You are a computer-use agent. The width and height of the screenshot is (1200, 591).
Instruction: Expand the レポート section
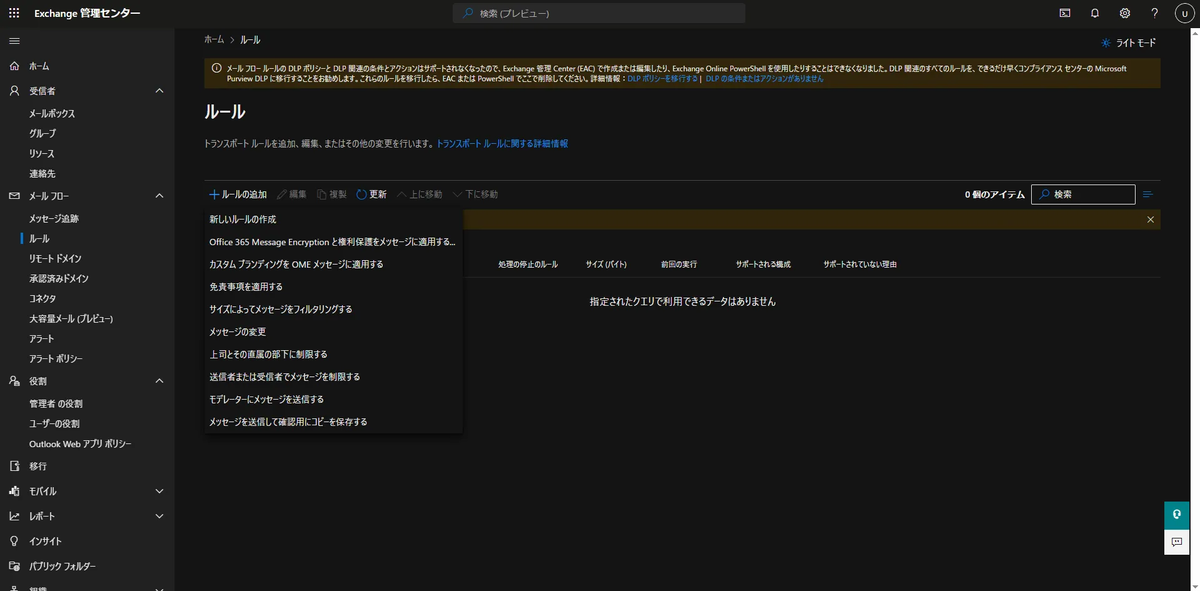[x=159, y=516]
